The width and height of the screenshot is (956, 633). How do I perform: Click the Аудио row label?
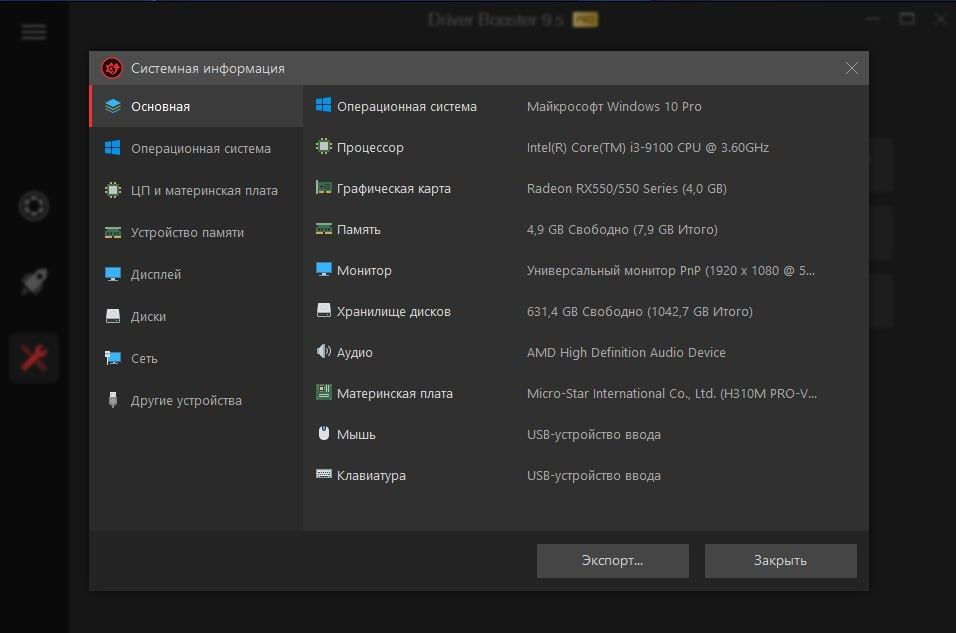[355, 352]
